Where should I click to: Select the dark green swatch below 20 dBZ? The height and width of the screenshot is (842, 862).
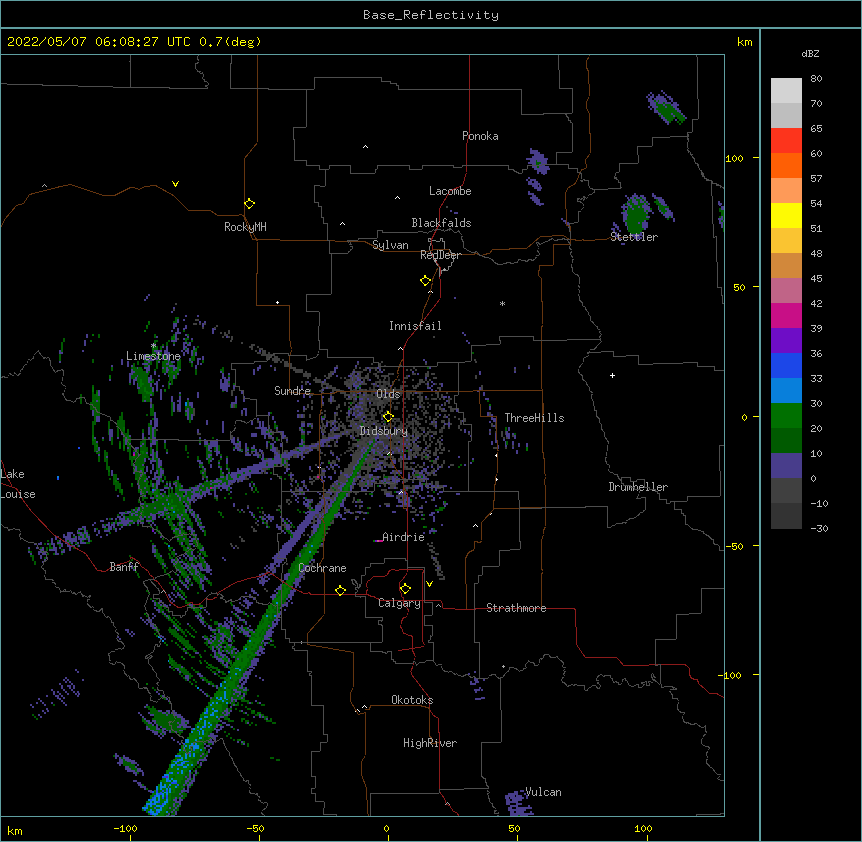tap(786, 440)
